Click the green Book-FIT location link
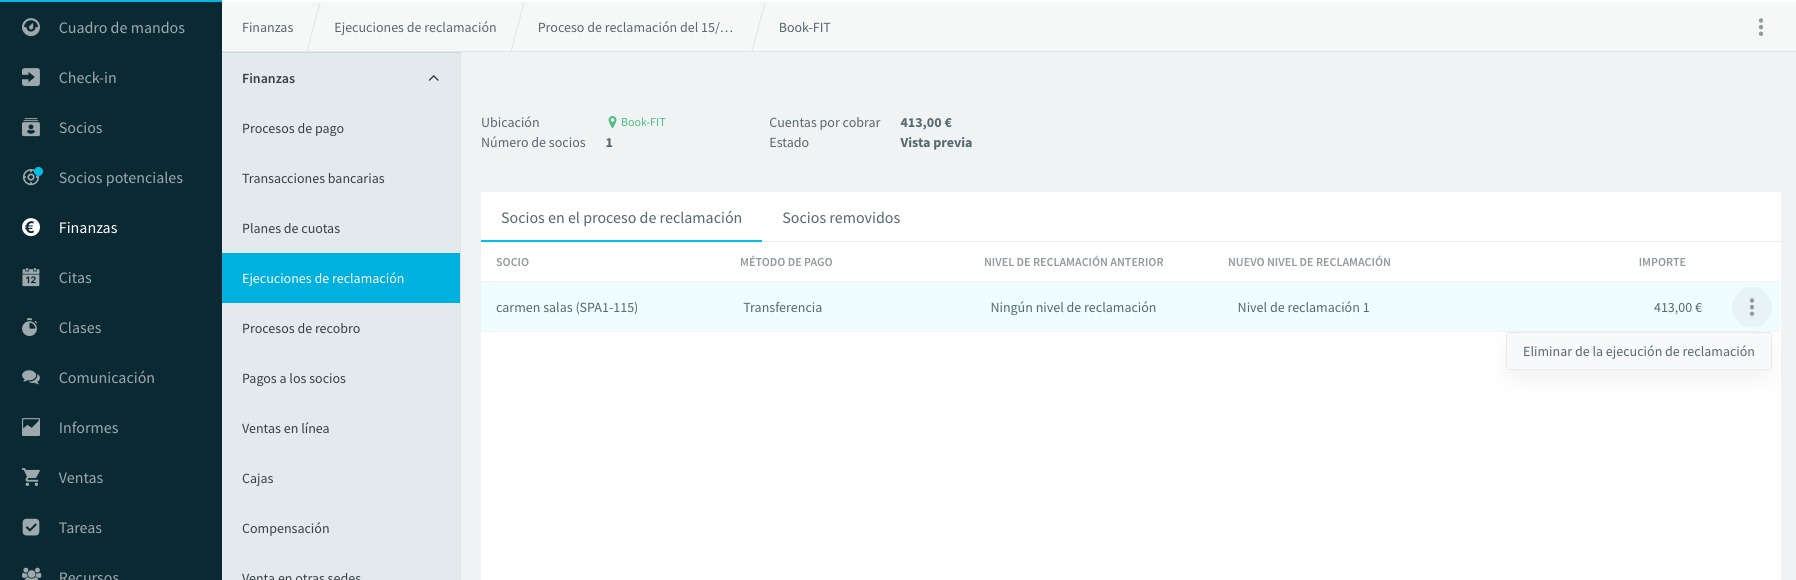1796x580 pixels. point(643,122)
